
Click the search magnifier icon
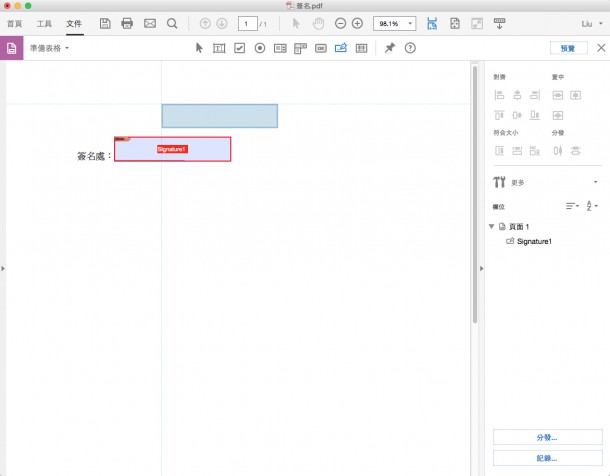coord(172,23)
